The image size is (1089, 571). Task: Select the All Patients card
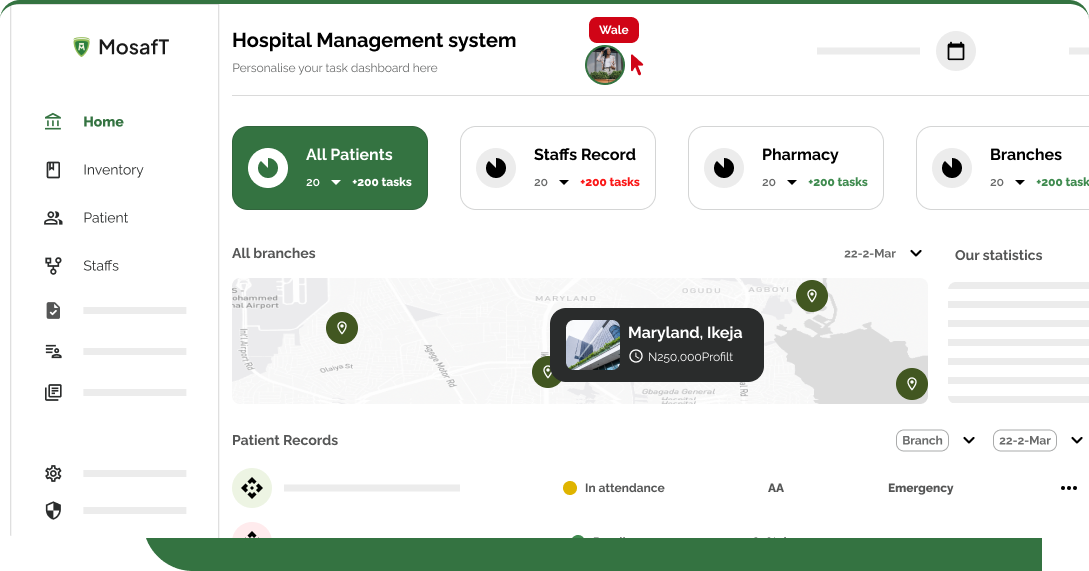coord(330,167)
